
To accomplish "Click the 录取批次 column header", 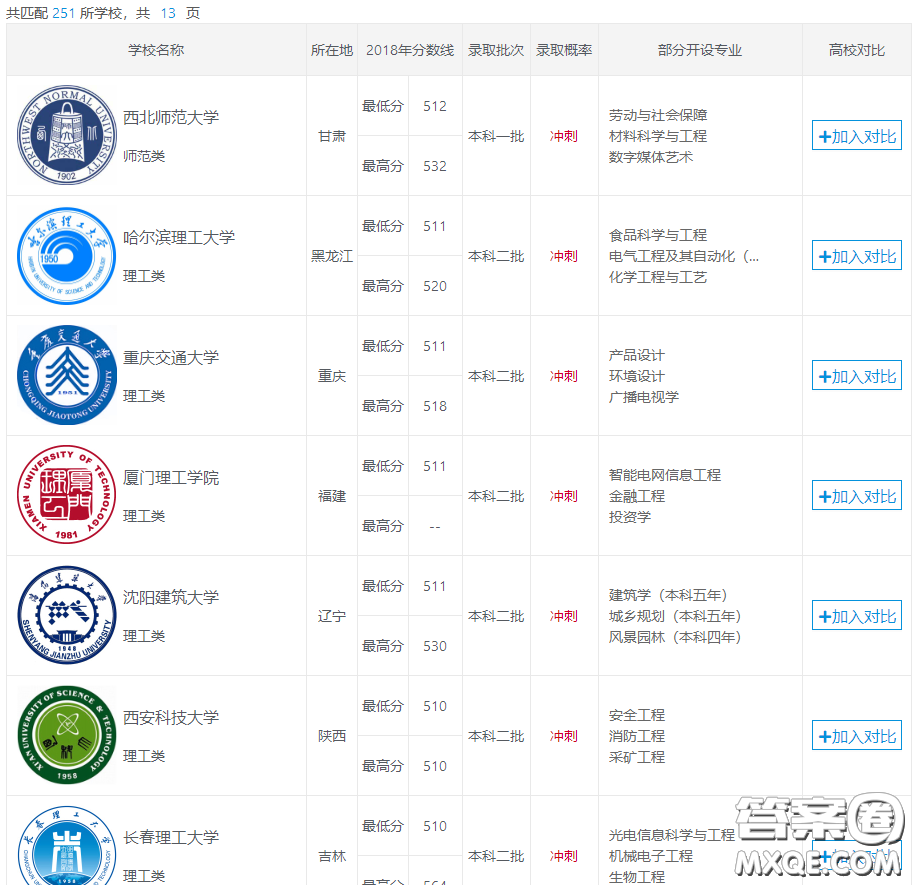I will 496,50.
